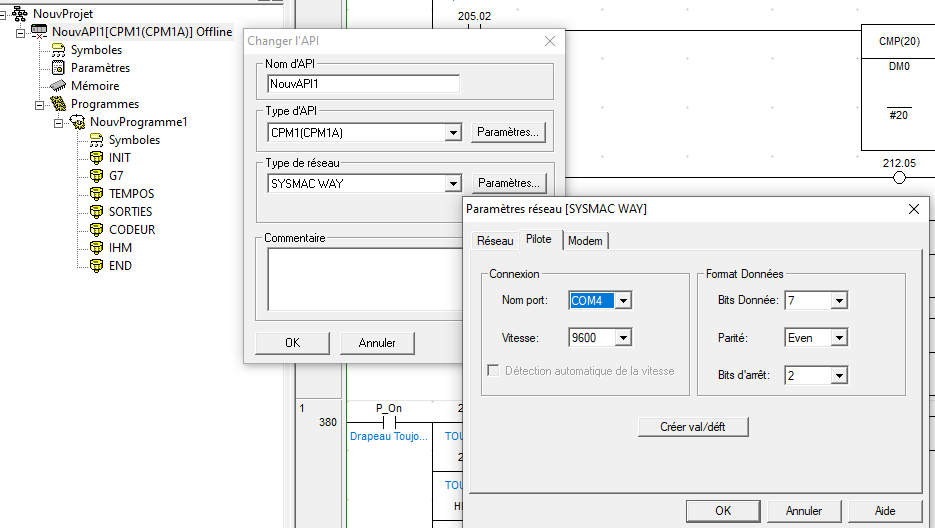This screenshot has width=935, height=528.
Task: Click the Nom d'API text field
Action: tap(363, 84)
